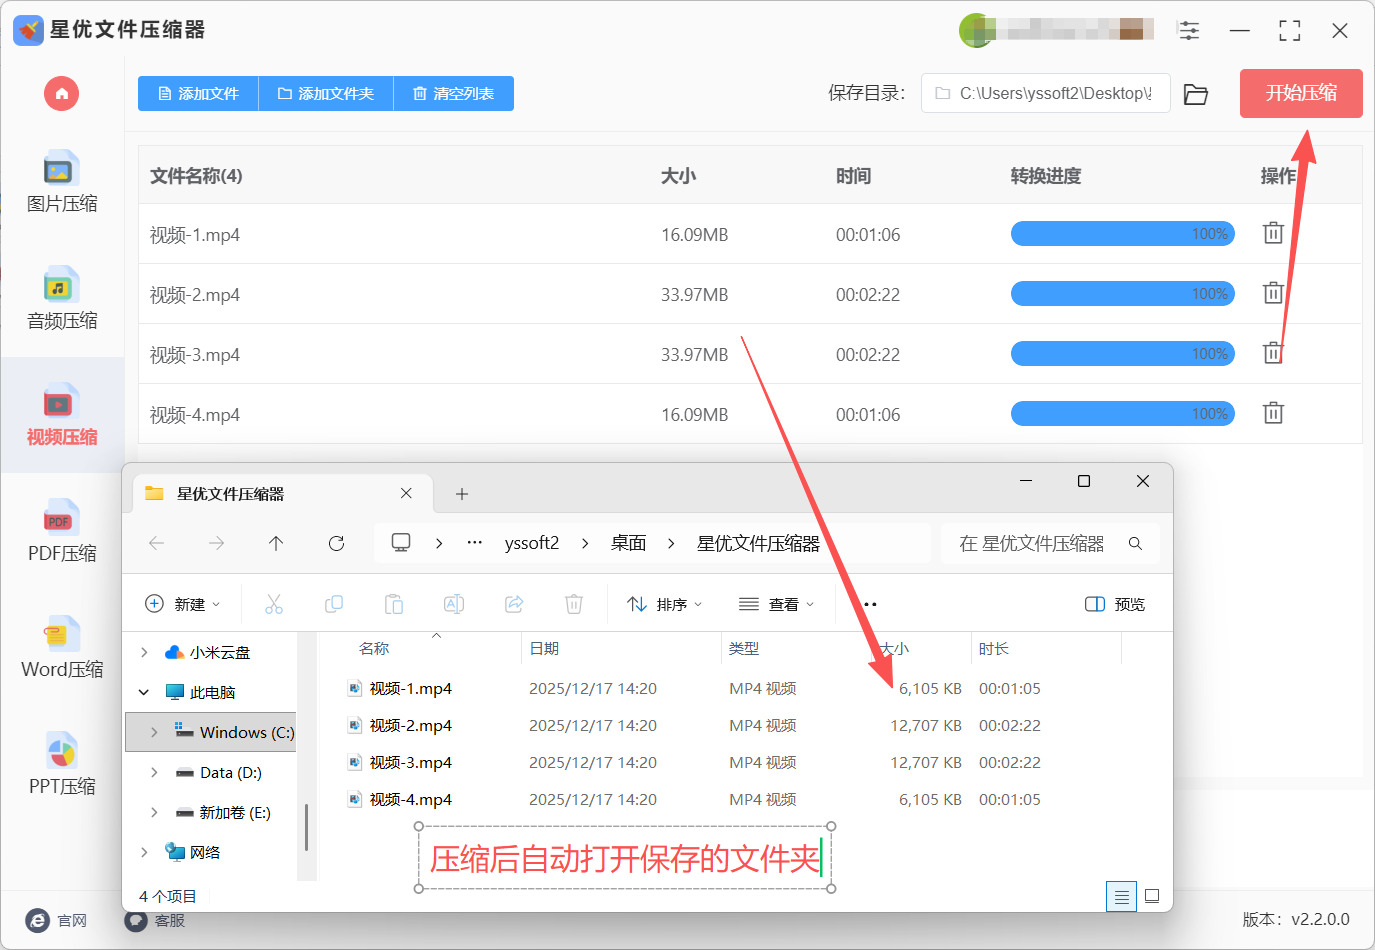The image size is (1375, 950).
Task: Delete 视频-1.mp4 from compression list
Action: point(1273,233)
